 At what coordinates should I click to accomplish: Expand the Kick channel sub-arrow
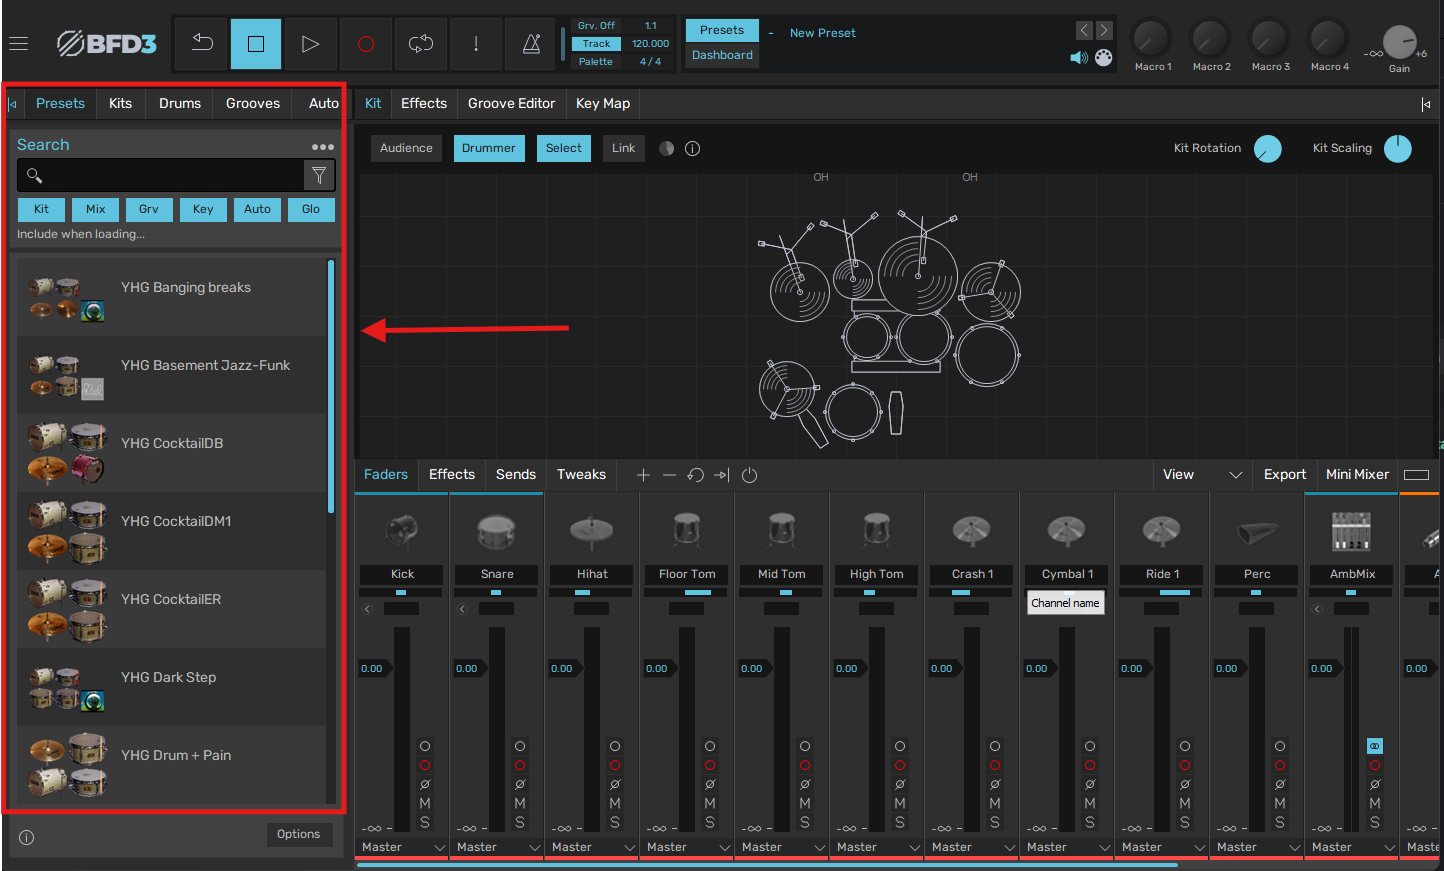[x=367, y=609]
